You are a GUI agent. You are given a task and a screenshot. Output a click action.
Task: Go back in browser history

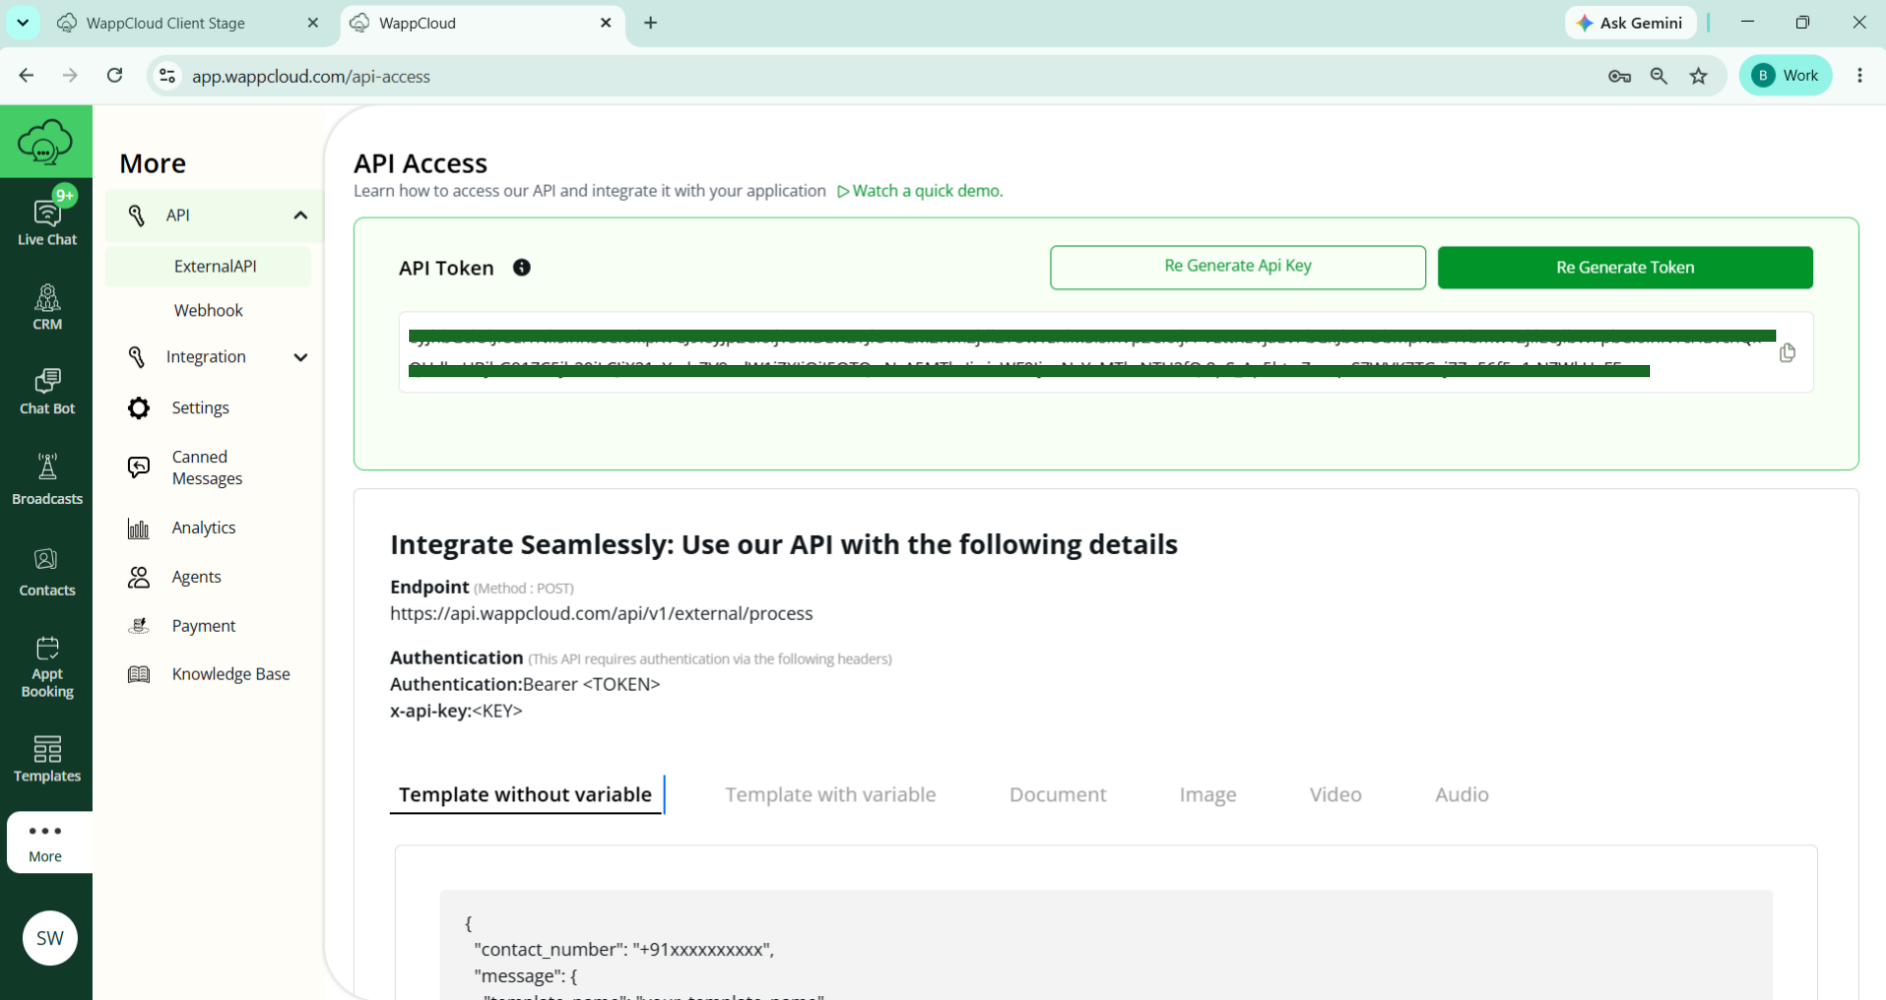click(x=26, y=75)
